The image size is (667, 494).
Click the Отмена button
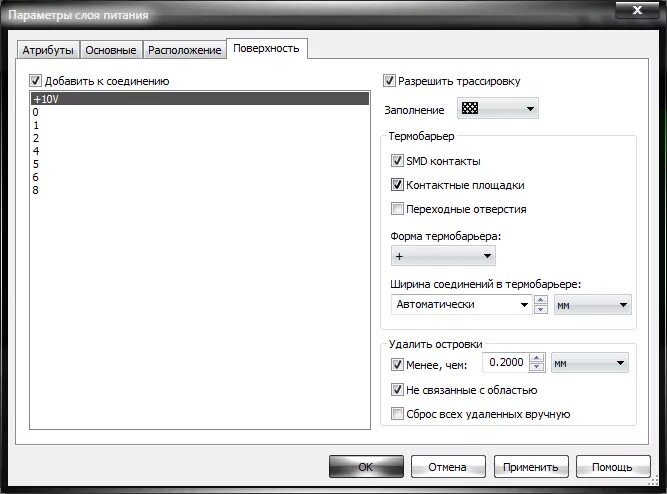(448, 467)
